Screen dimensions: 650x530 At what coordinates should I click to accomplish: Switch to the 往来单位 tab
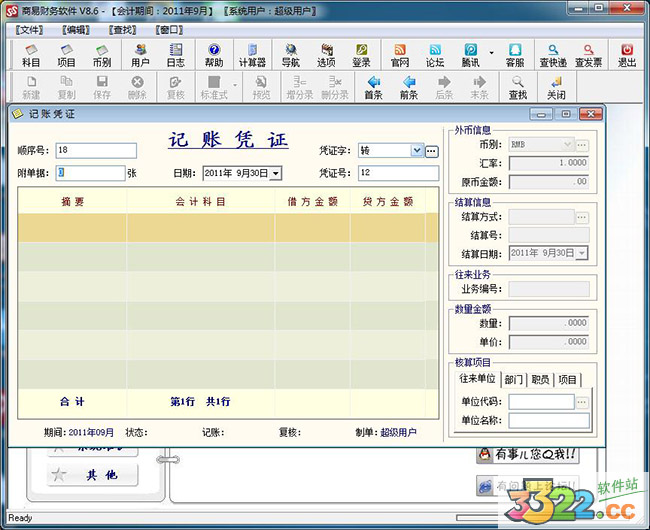(477, 378)
